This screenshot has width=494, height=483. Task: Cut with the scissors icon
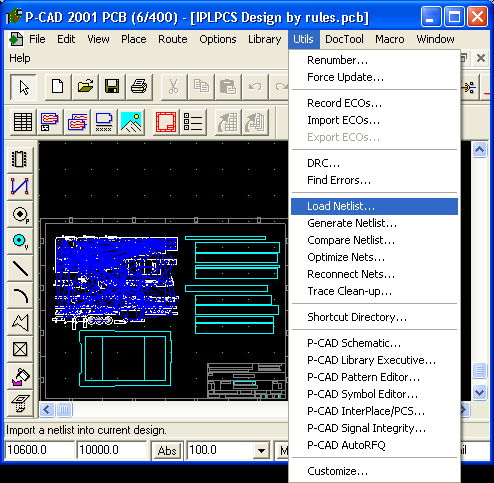coord(174,87)
